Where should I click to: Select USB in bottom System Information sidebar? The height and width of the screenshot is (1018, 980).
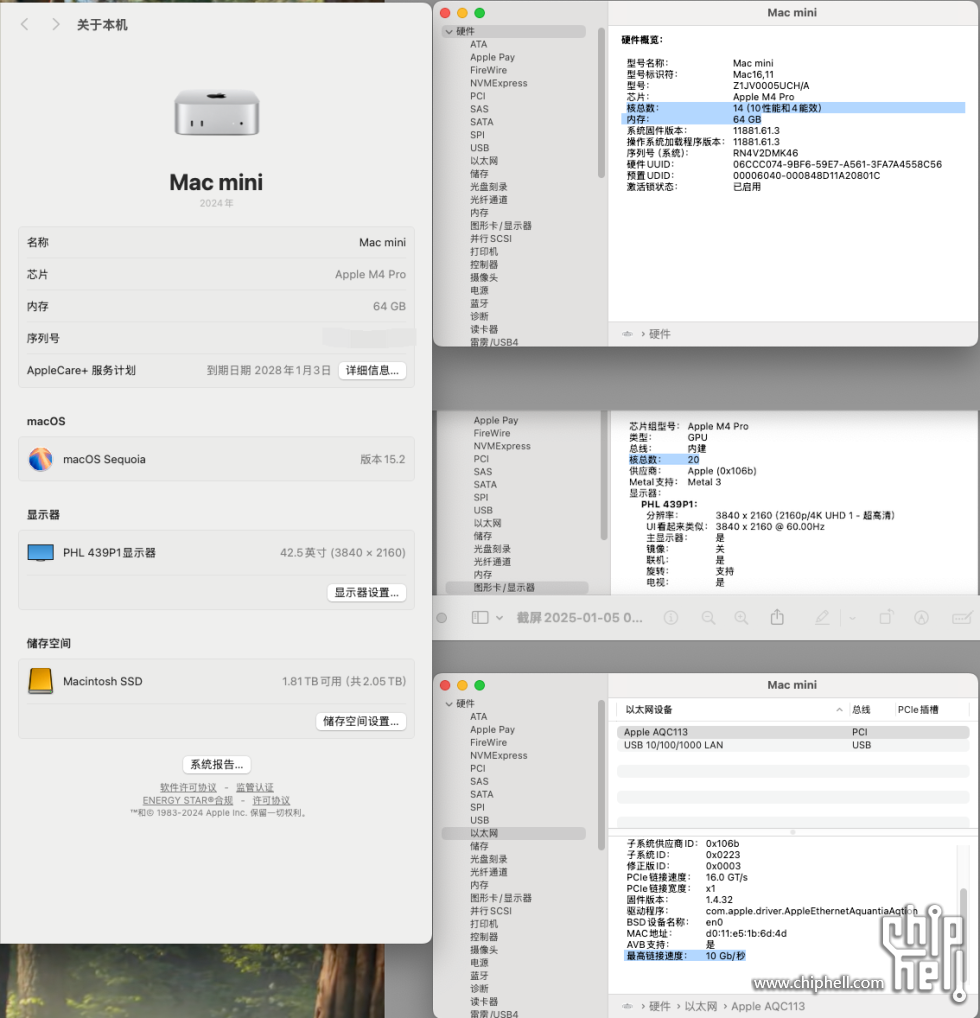pos(479,820)
